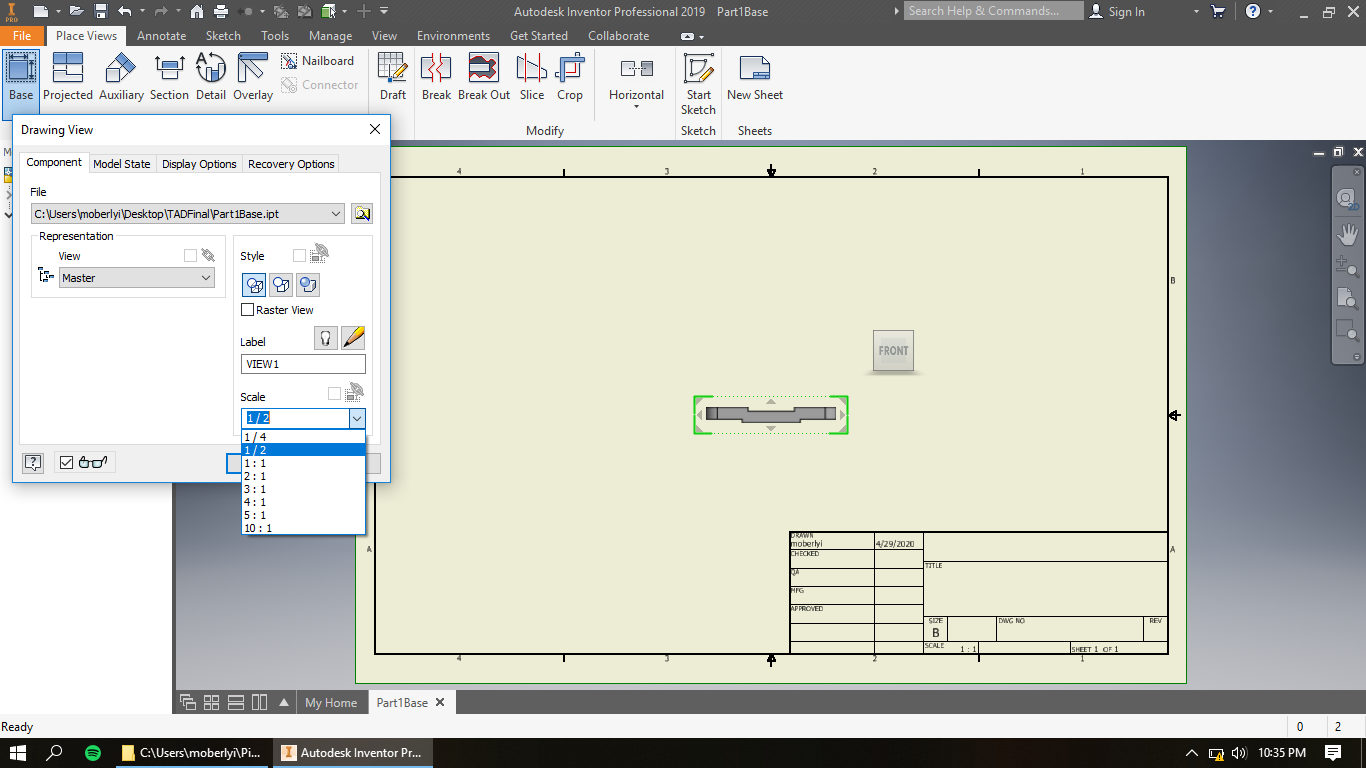Enable Raster View checkbox
This screenshot has height=768, width=1366.
[x=248, y=310]
